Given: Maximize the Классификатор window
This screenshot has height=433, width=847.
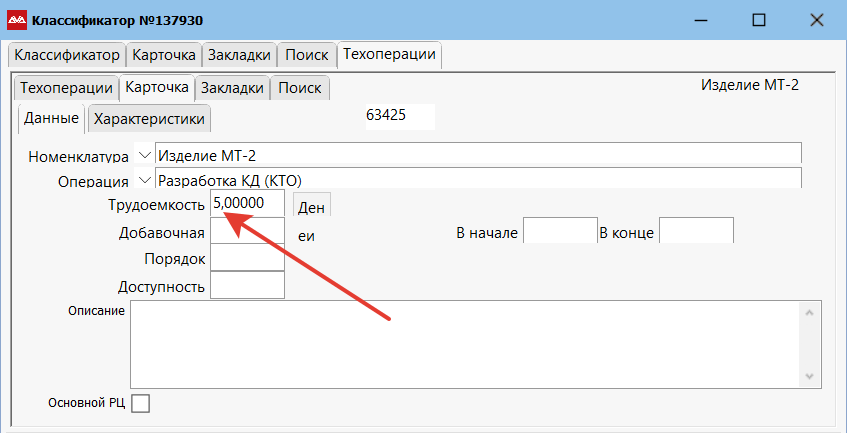Looking at the screenshot, I should point(759,20).
